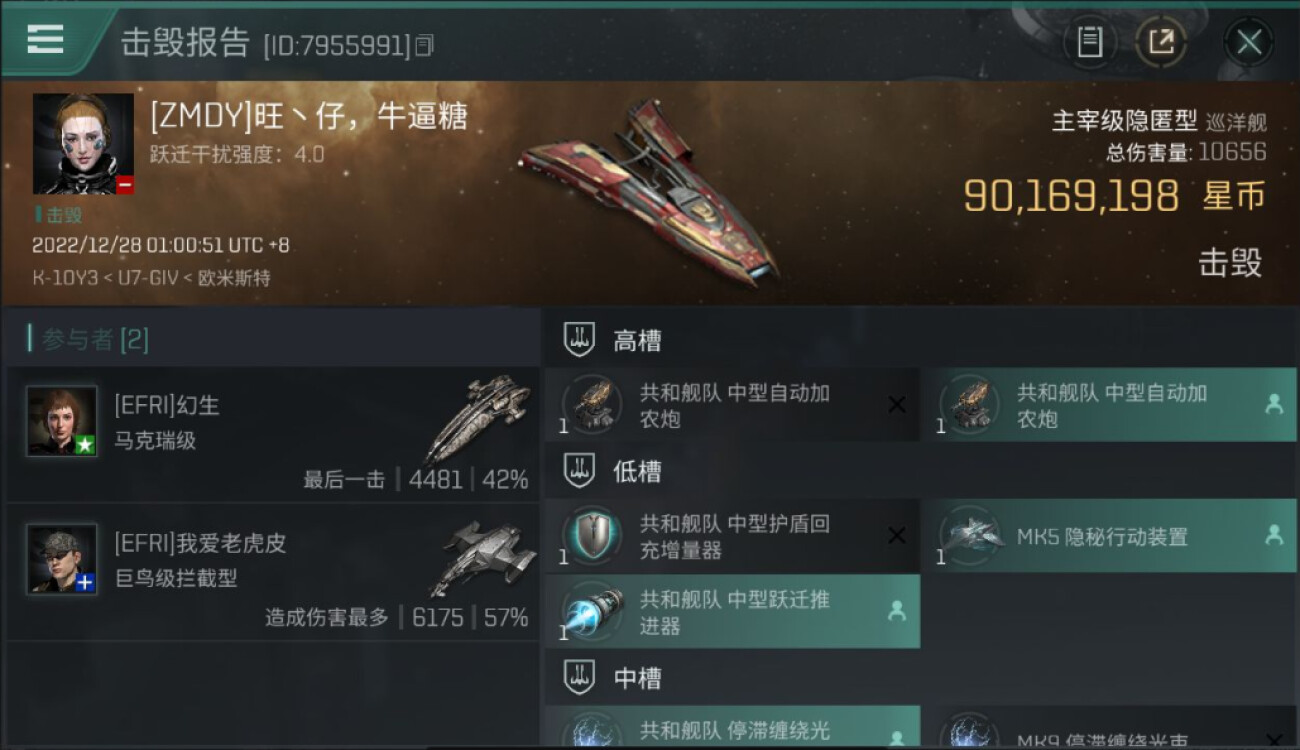Open the hamburger menu at top left
The height and width of the screenshot is (750, 1300).
[x=45, y=38]
